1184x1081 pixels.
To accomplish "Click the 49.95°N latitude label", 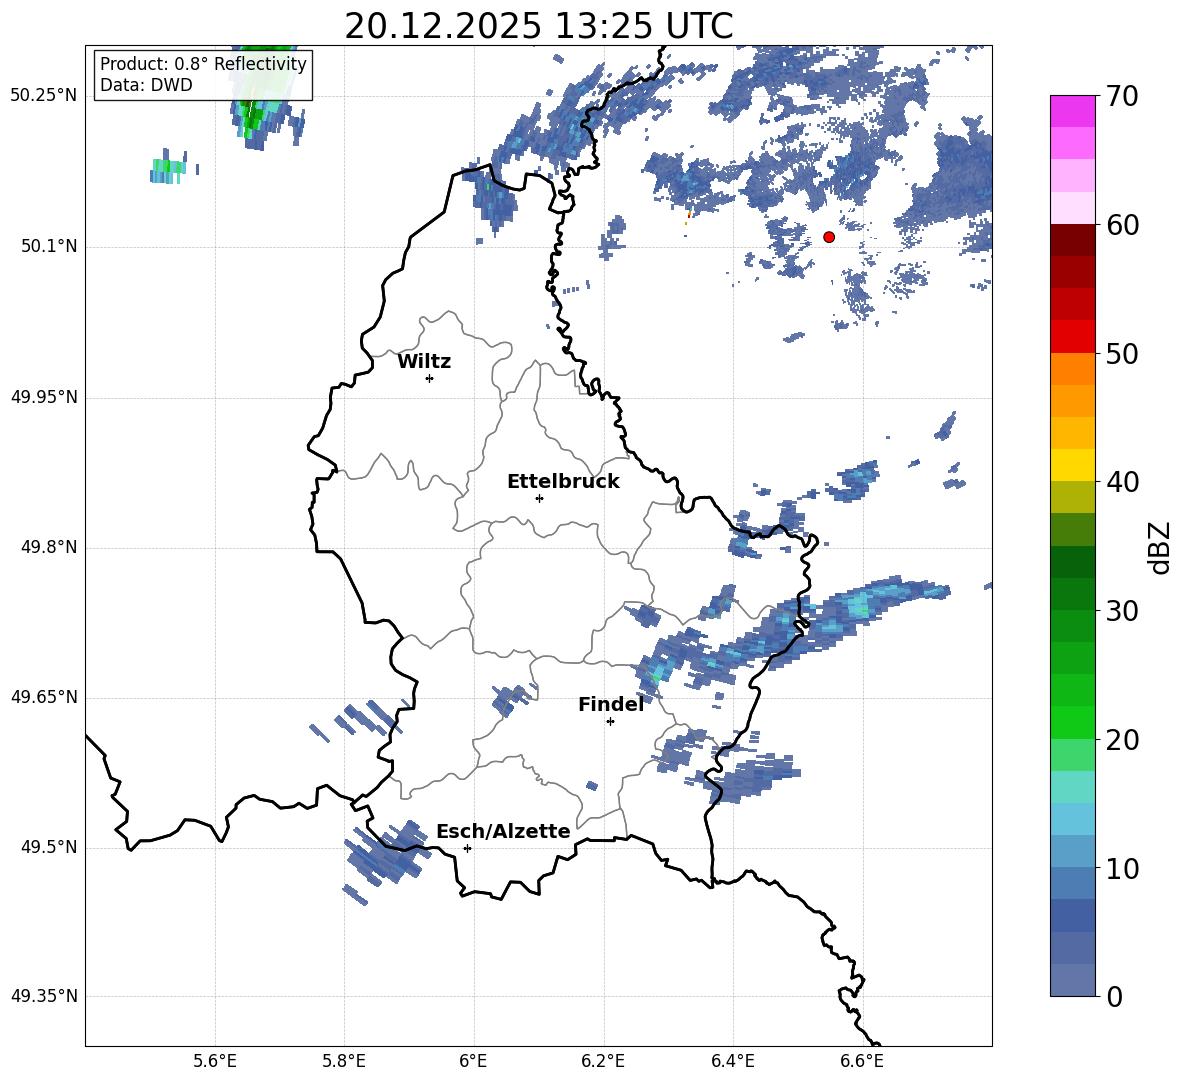I will pos(44,397).
